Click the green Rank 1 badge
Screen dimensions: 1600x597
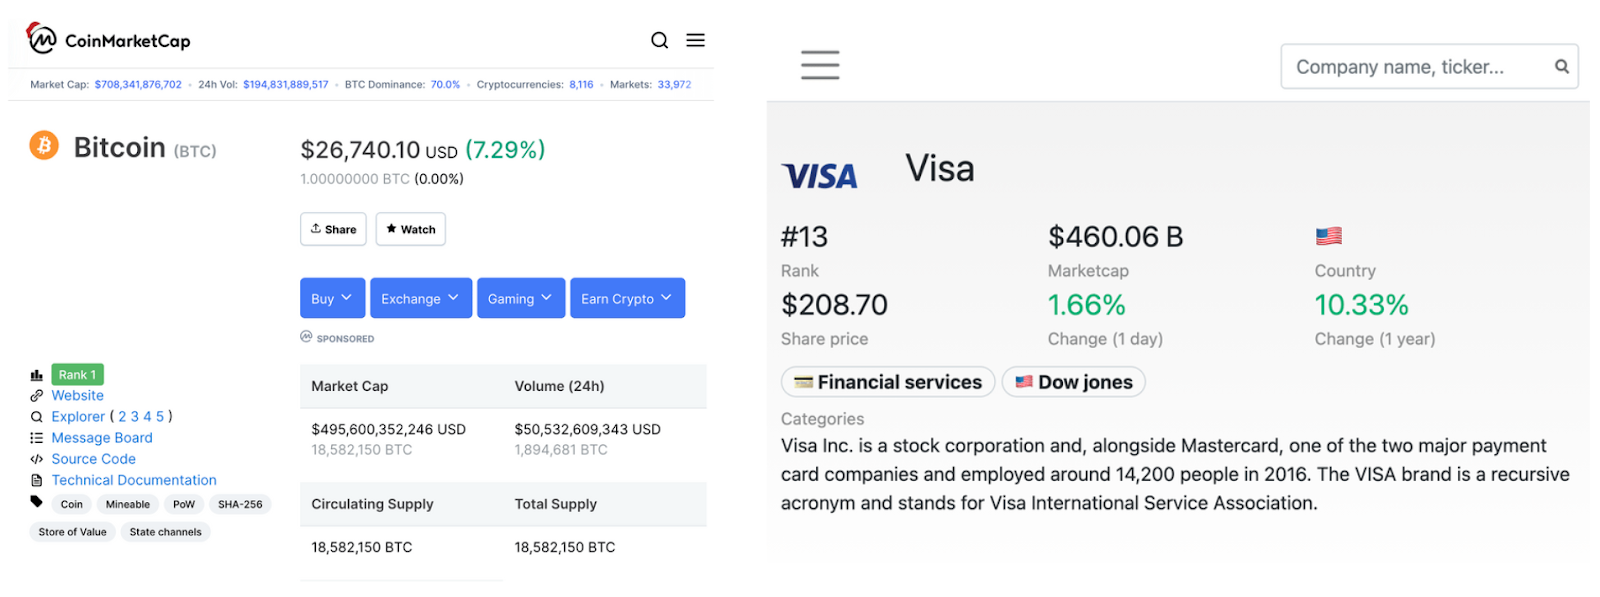pos(77,375)
